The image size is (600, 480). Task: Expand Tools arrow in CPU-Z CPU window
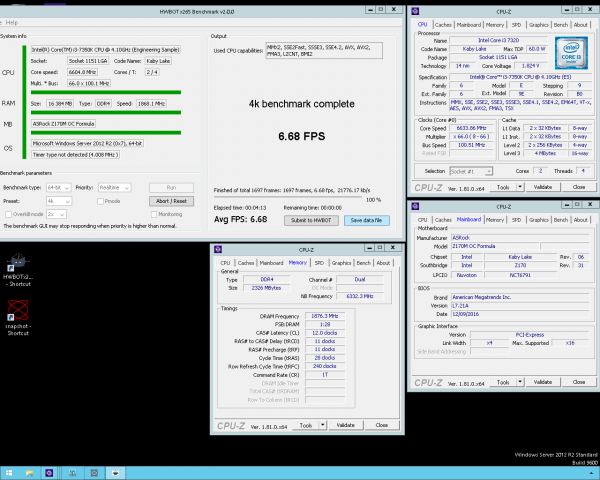(520, 187)
